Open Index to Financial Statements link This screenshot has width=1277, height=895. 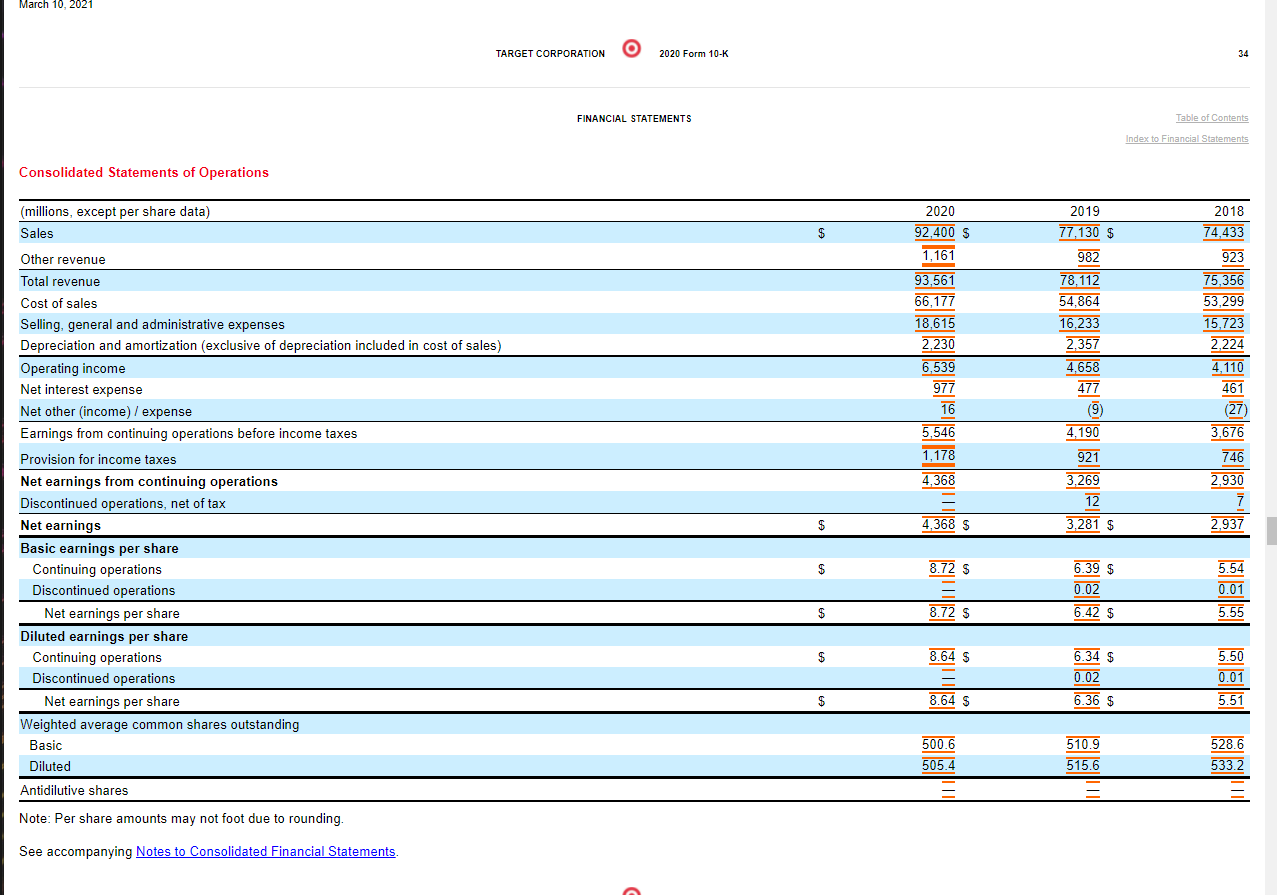pyautogui.click(x=1187, y=139)
